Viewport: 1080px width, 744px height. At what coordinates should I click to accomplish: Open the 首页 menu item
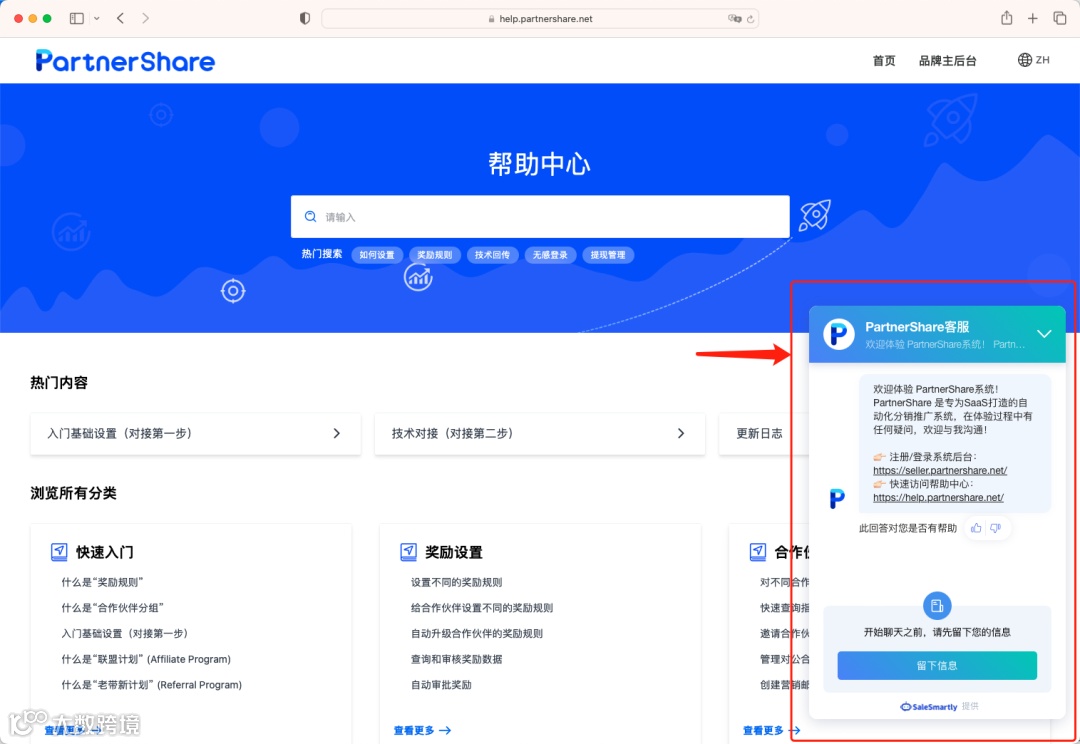click(x=884, y=61)
